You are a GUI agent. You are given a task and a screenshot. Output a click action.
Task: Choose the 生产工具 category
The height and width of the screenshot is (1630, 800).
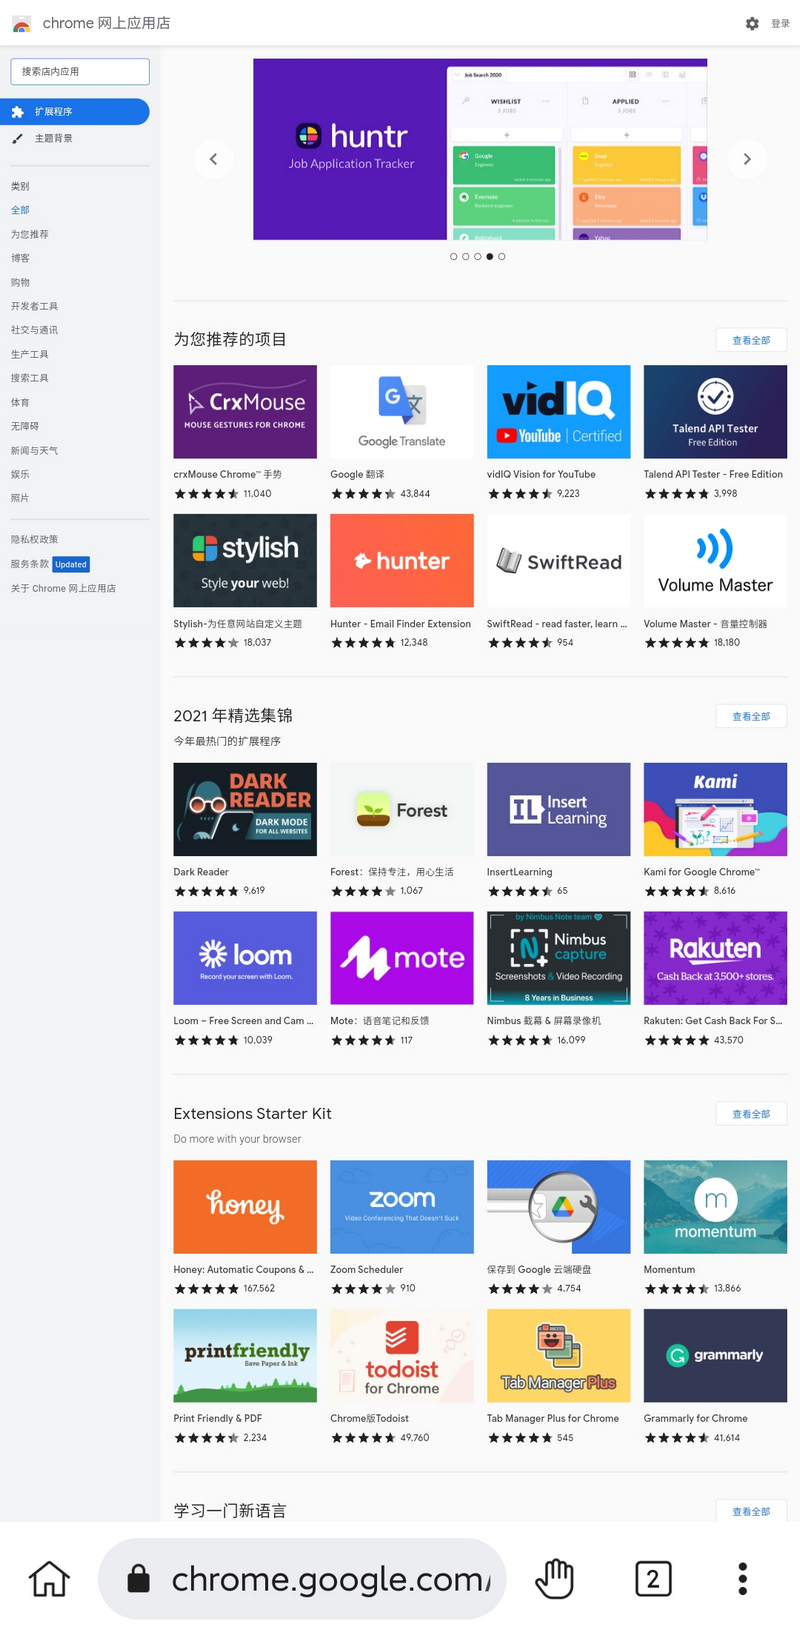tap(30, 354)
